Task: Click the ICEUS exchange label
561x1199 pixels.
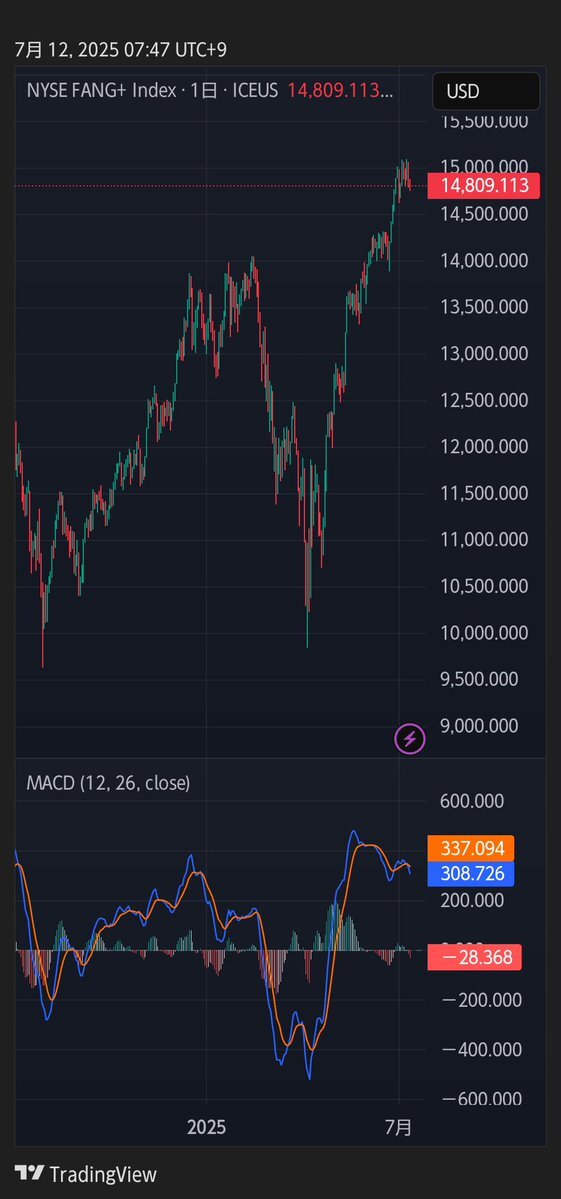Action: 254,91
